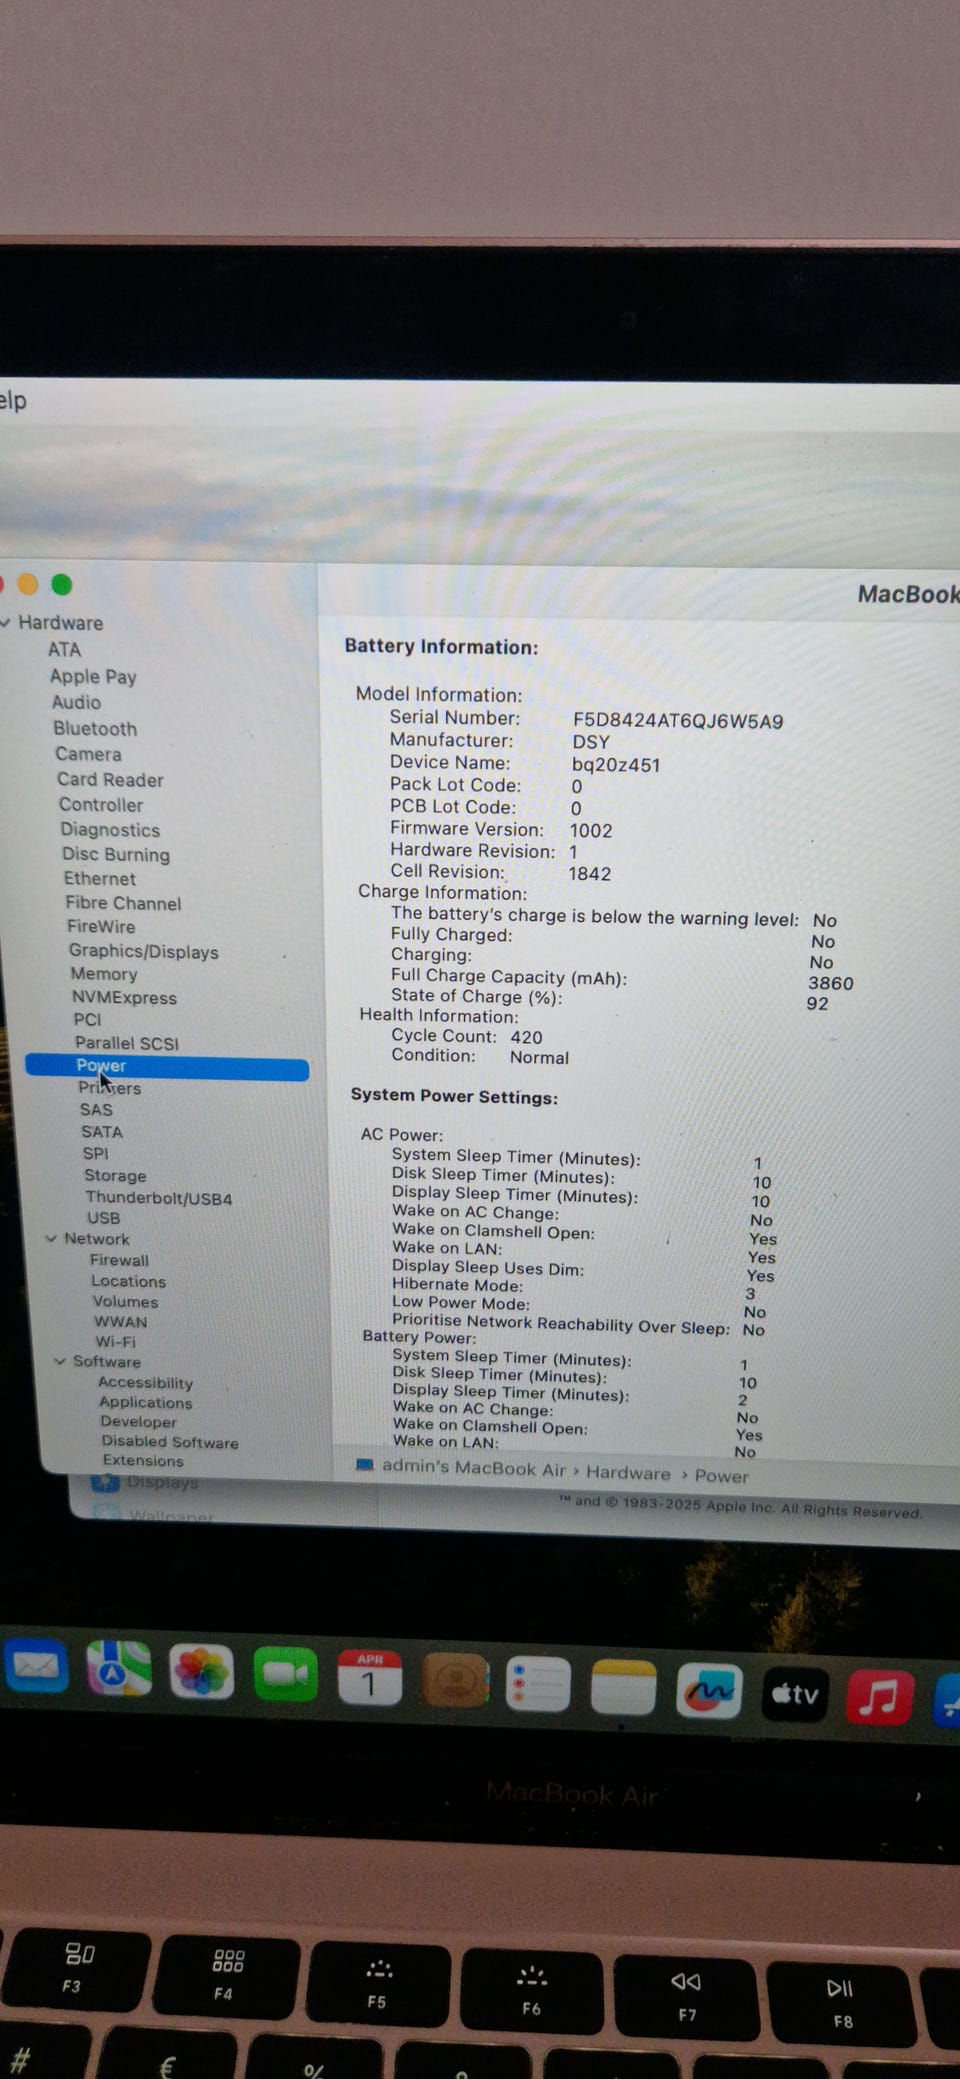Open the Calendar icon showing APR 1
This screenshot has height=2079, width=960.
(x=370, y=1678)
